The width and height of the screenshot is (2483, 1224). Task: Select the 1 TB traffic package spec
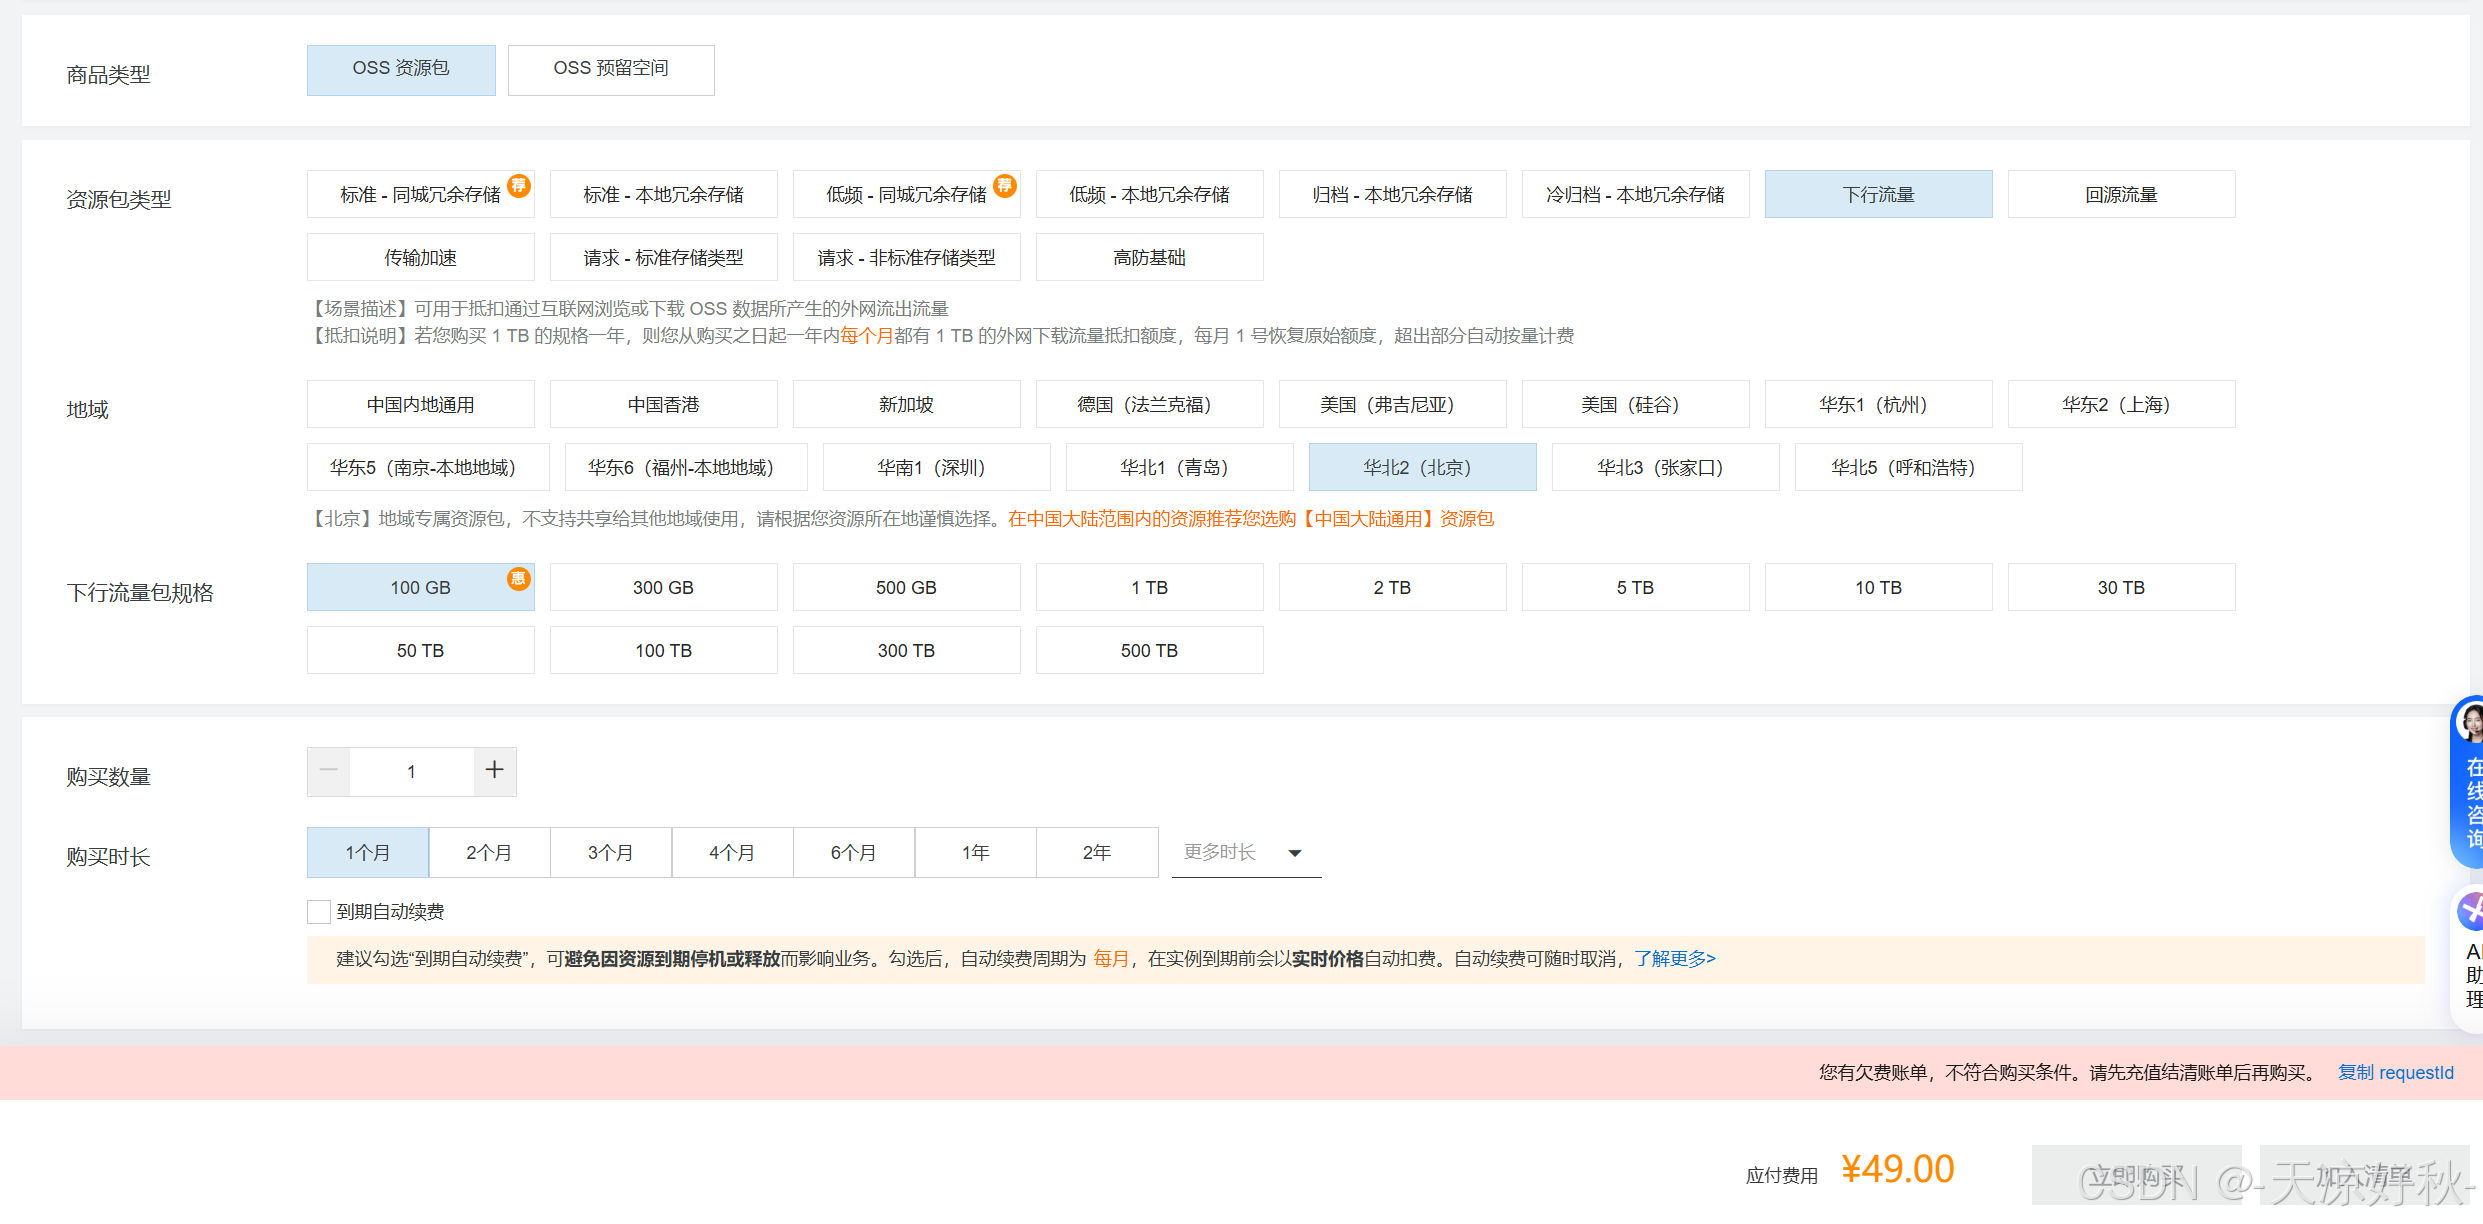(1149, 588)
